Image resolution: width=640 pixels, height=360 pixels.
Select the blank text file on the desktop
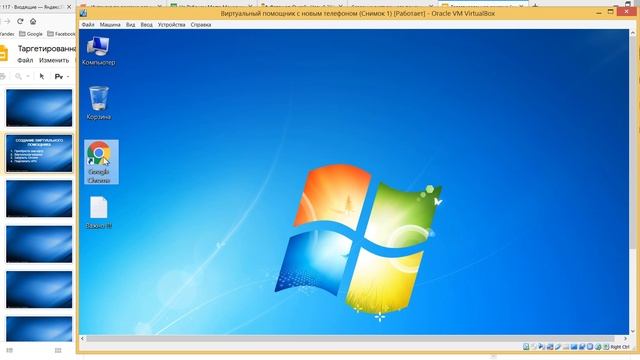click(99, 212)
